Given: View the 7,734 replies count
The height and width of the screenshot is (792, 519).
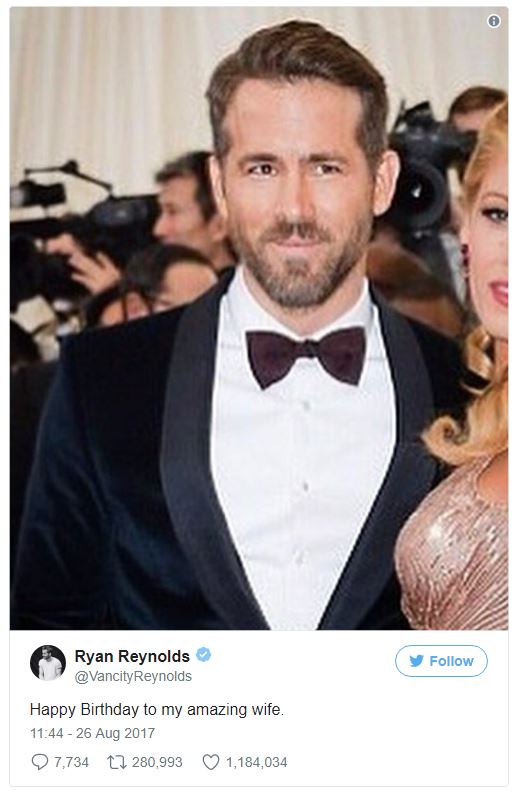Looking at the screenshot, I should [x=71, y=762].
